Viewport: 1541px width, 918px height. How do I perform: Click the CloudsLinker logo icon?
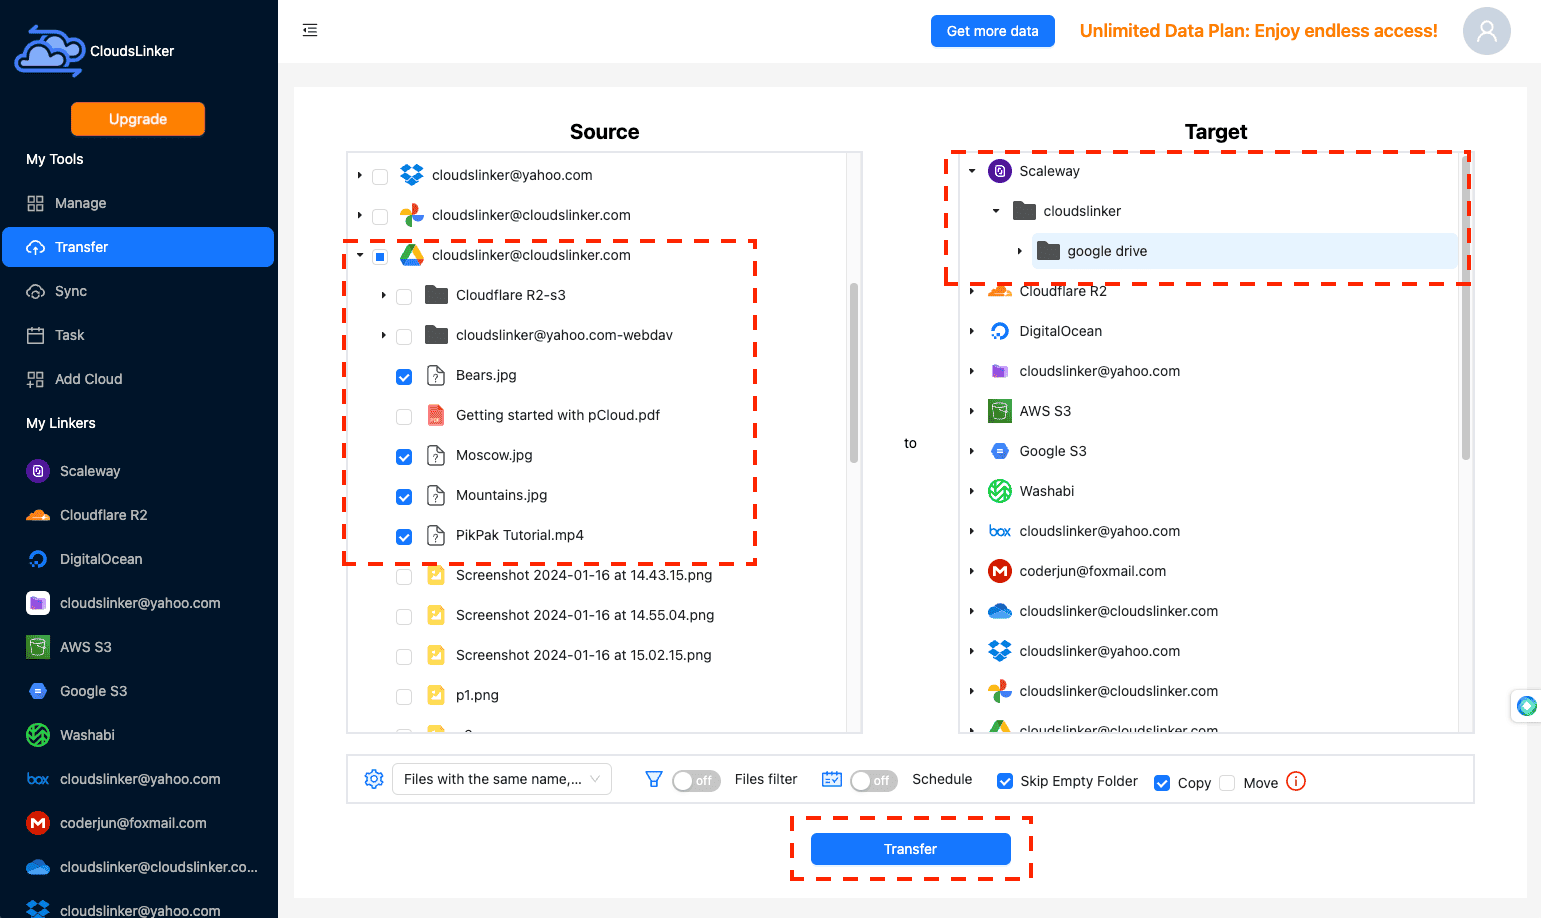49,51
